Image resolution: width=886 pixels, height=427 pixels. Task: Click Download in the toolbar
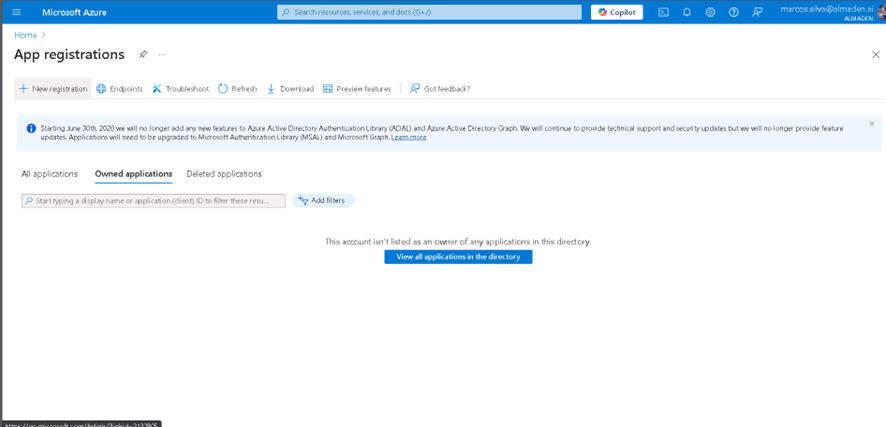[x=291, y=89]
